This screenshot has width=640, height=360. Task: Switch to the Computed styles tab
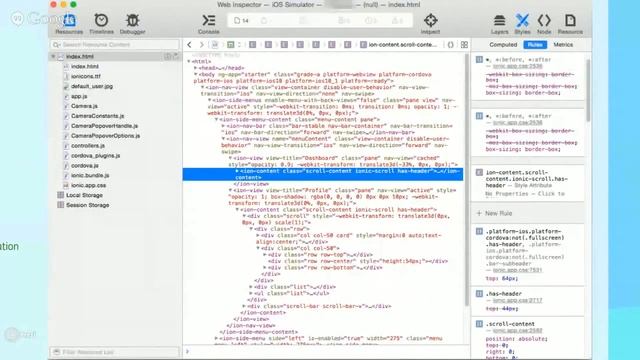tap(503, 45)
